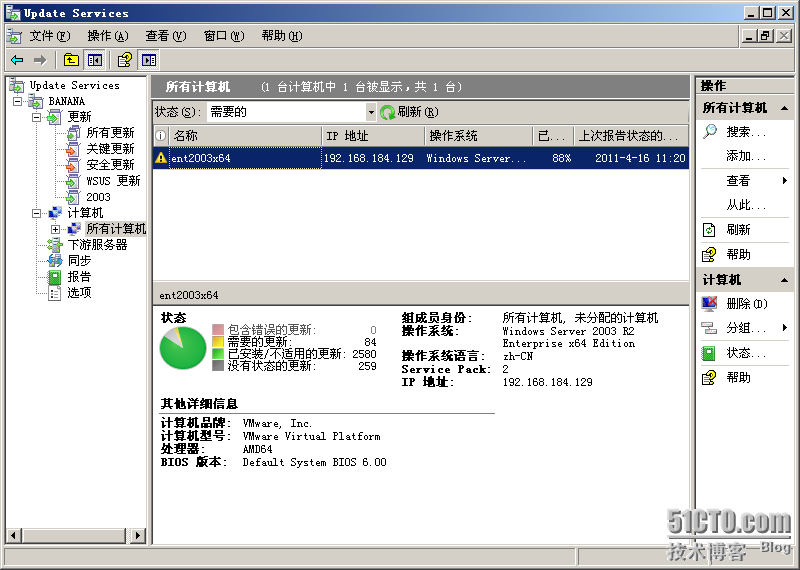This screenshot has height=570, width=800.
Task: Click the green Status report icon
Action: (709, 353)
